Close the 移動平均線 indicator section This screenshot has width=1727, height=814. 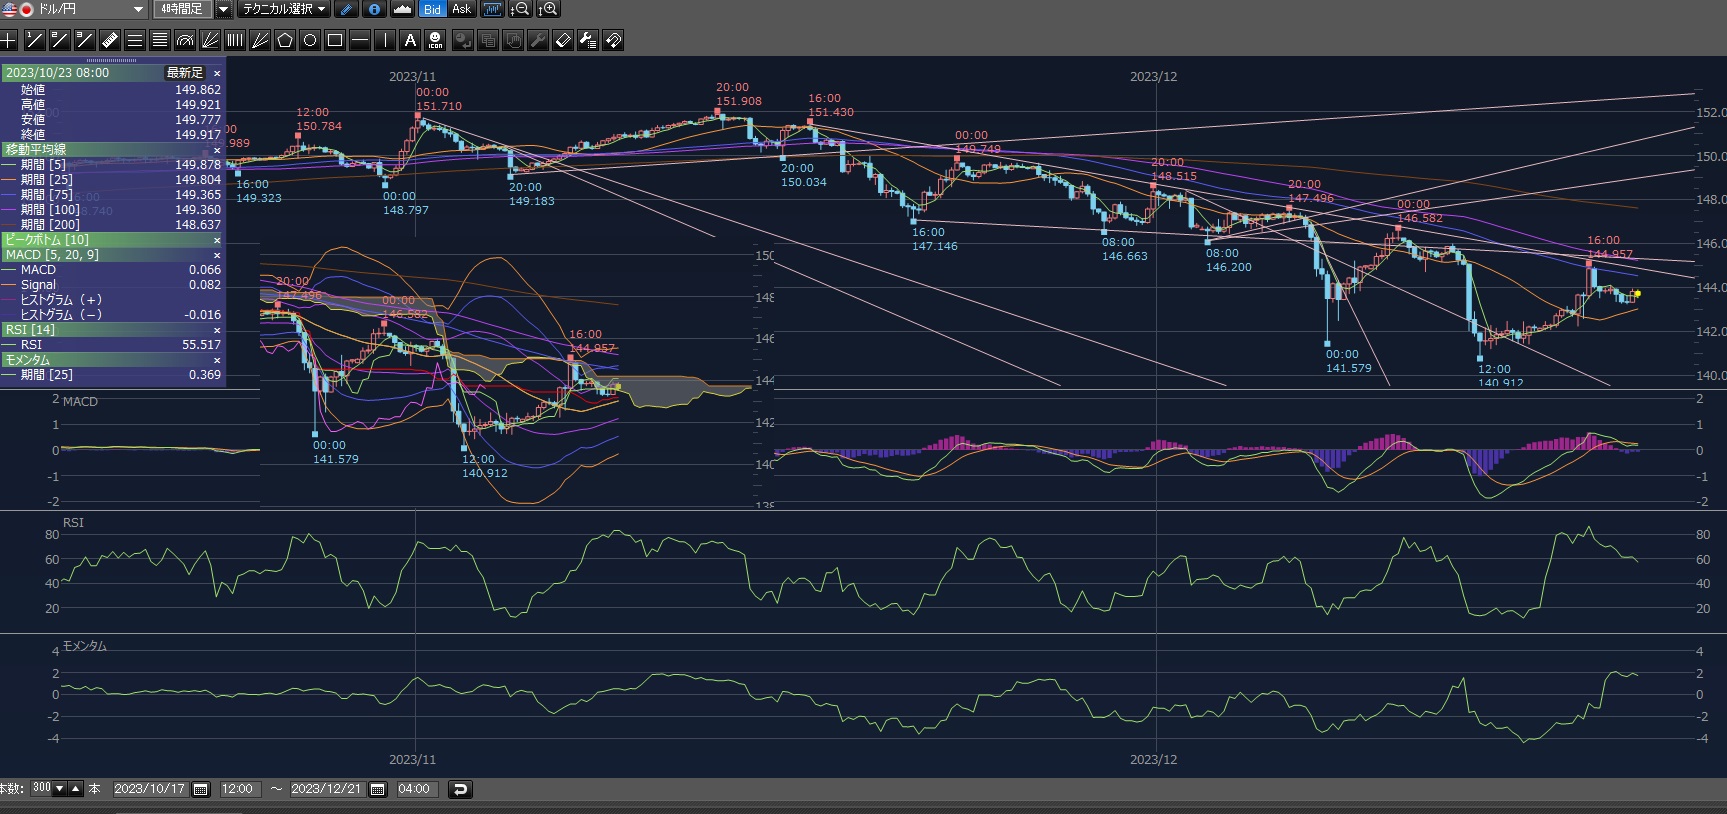217,150
